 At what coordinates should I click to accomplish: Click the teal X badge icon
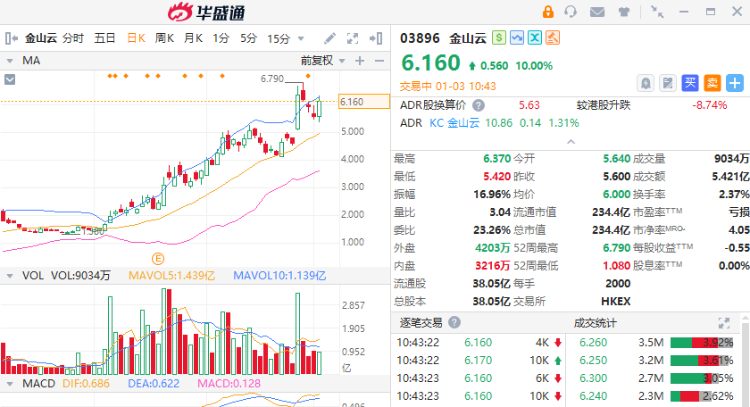(534, 37)
